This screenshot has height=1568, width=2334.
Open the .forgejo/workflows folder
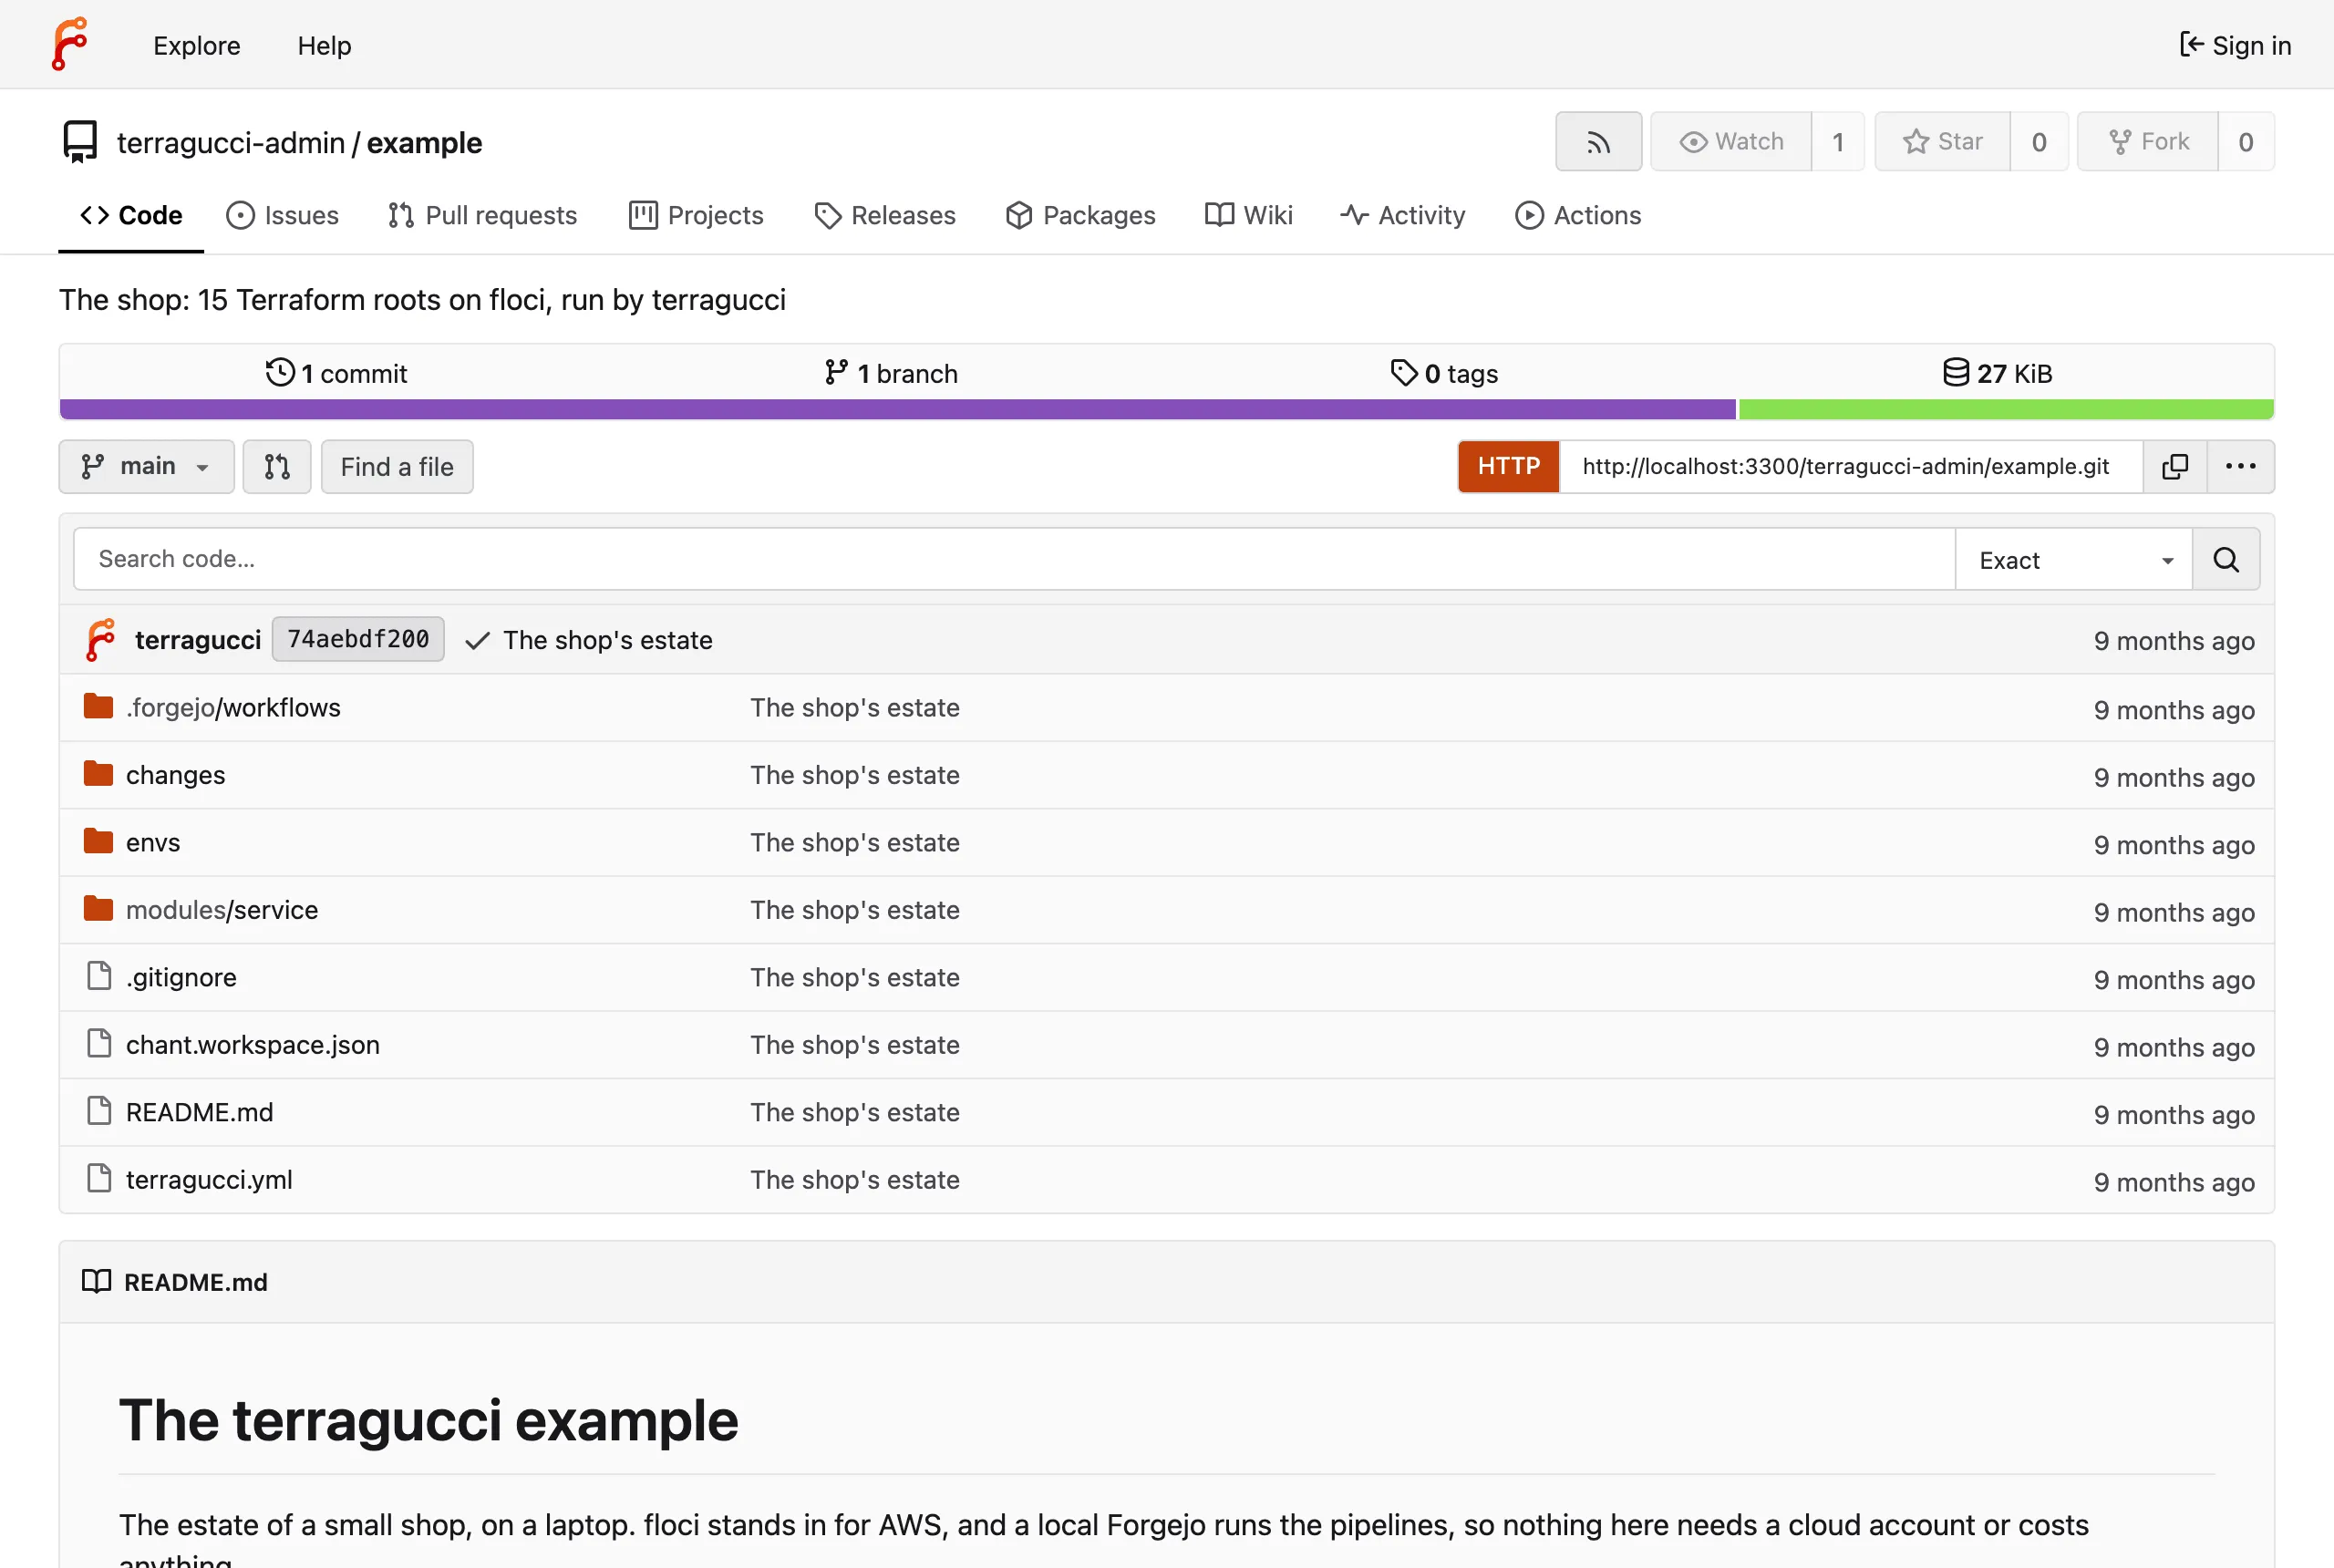point(233,708)
